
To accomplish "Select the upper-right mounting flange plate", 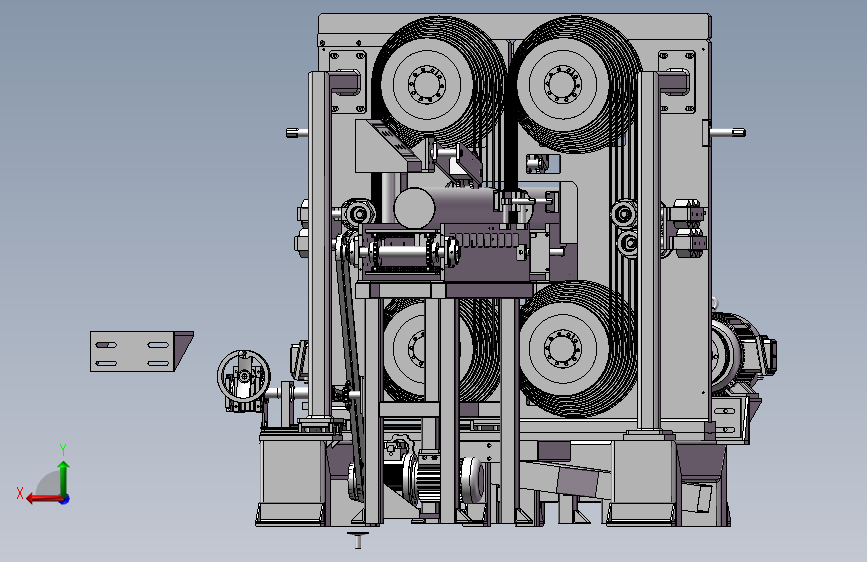I will coord(677,82).
